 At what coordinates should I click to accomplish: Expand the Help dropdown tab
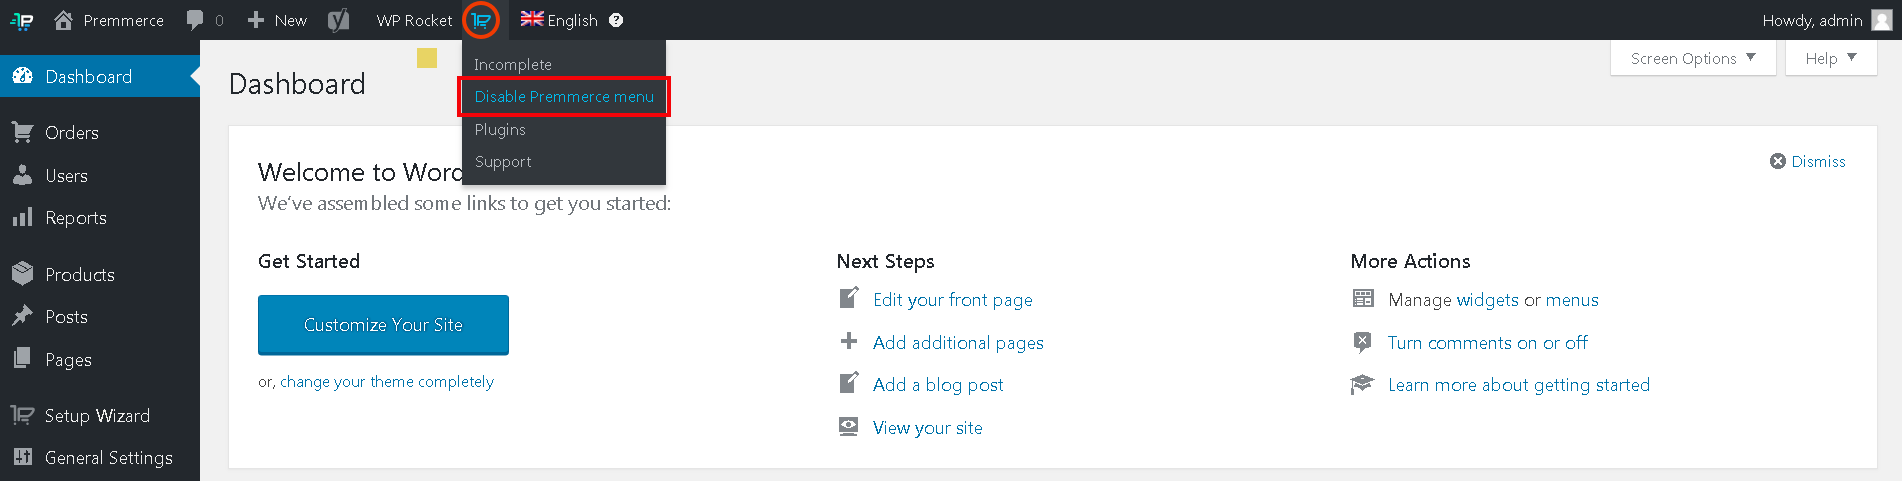(1831, 58)
